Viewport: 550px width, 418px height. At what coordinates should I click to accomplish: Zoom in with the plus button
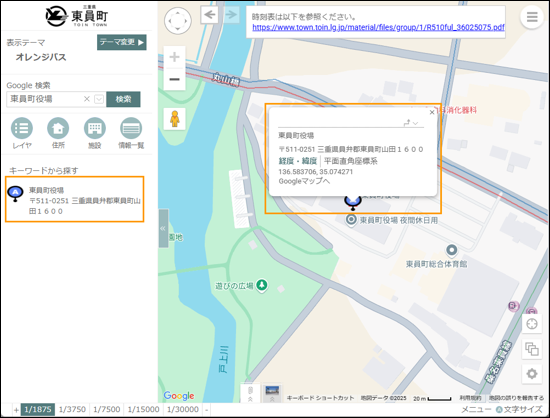[174, 57]
